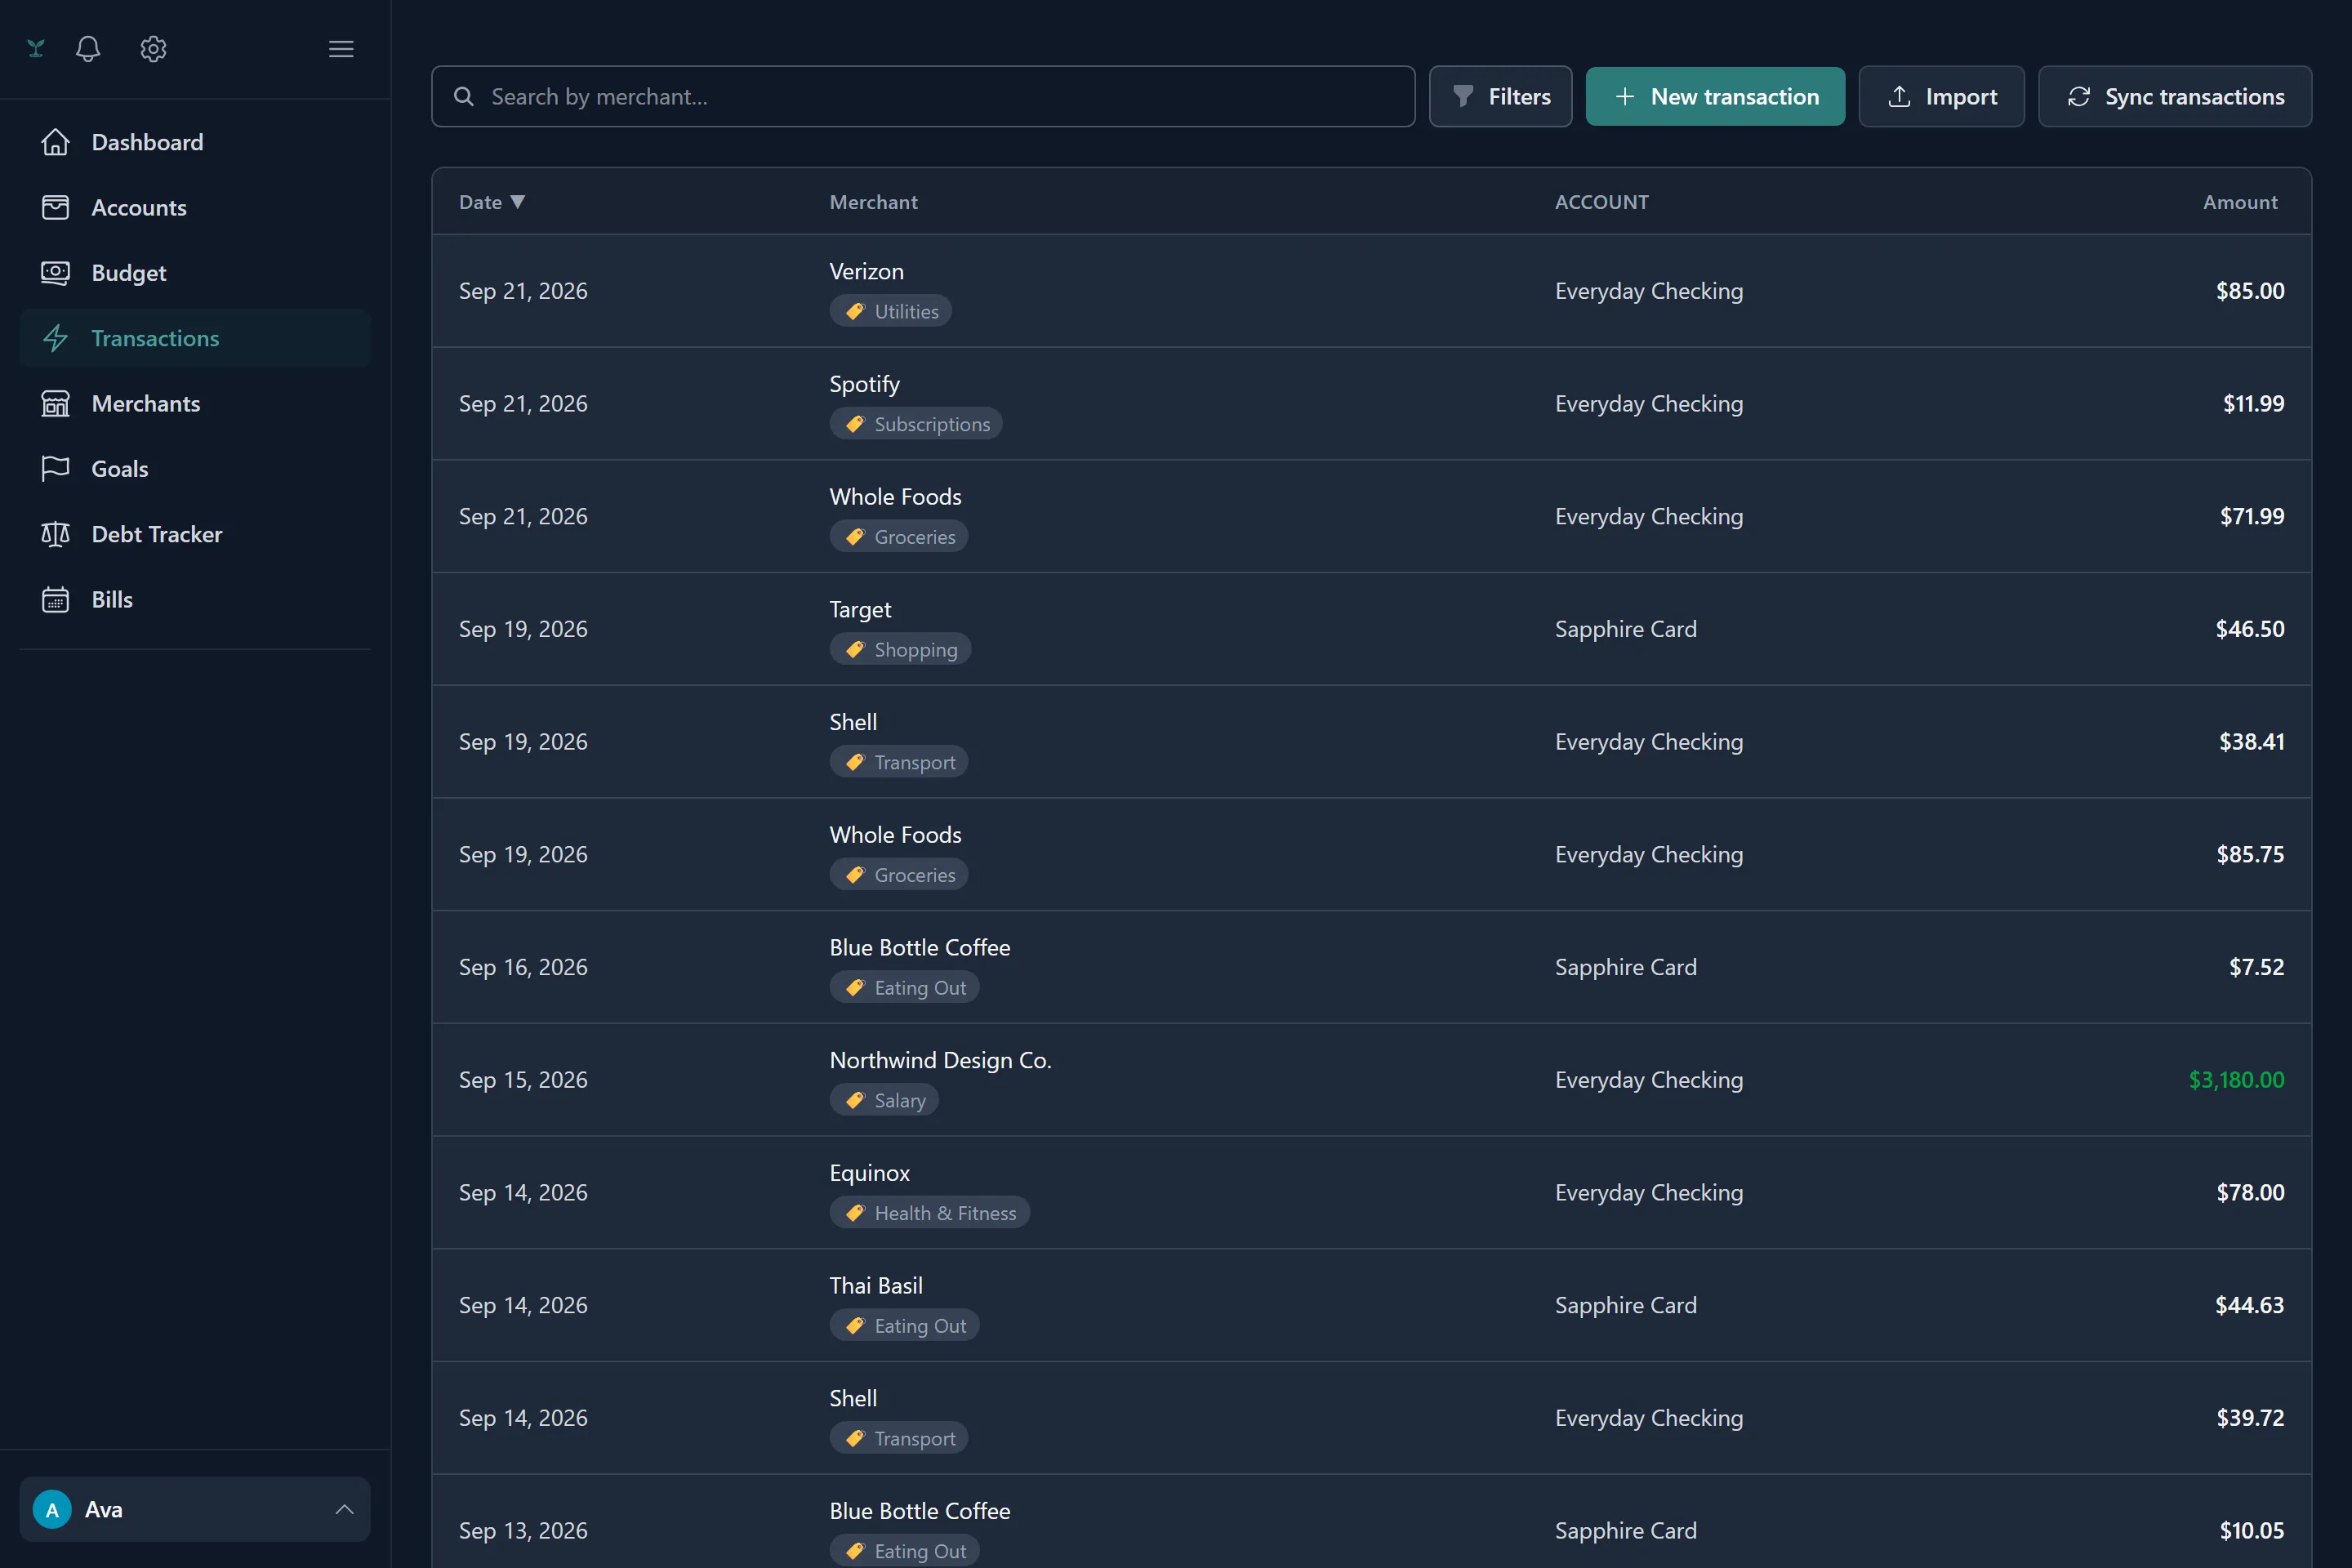Create a New transaction

[x=1715, y=96]
